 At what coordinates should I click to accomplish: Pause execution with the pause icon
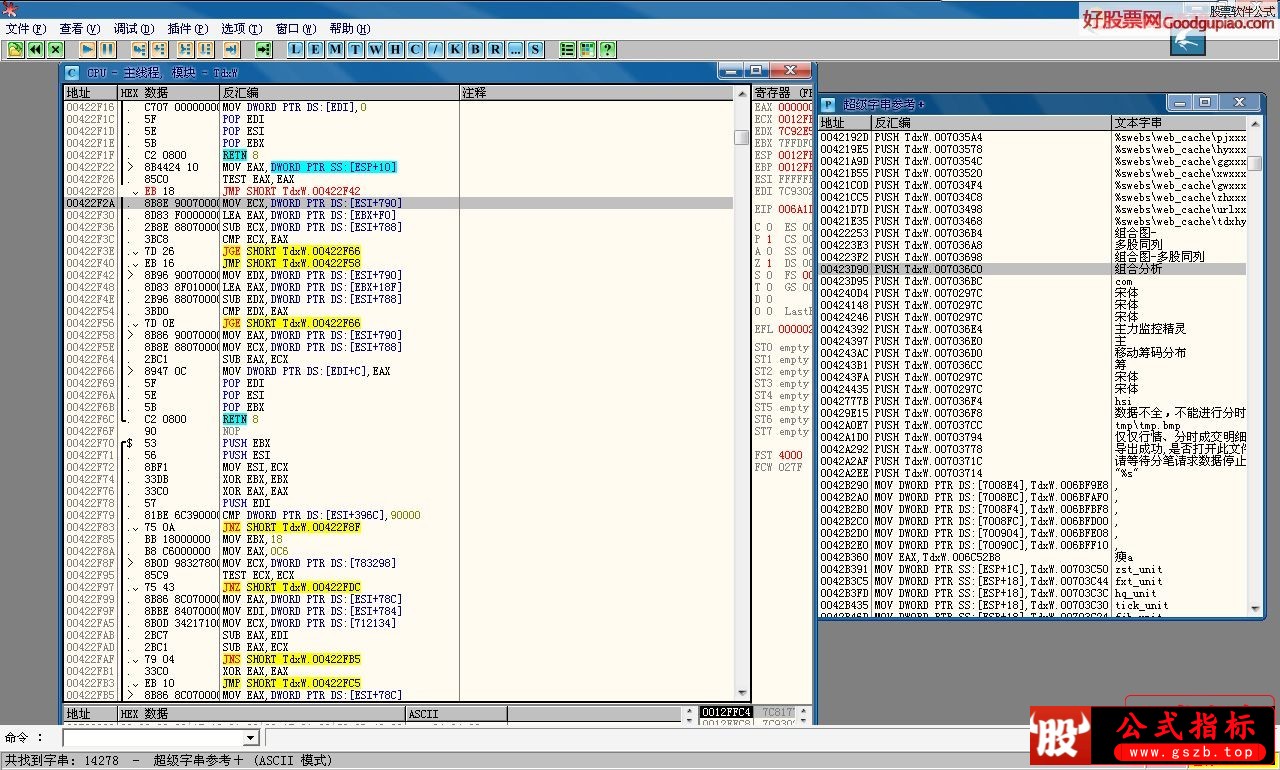107,49
